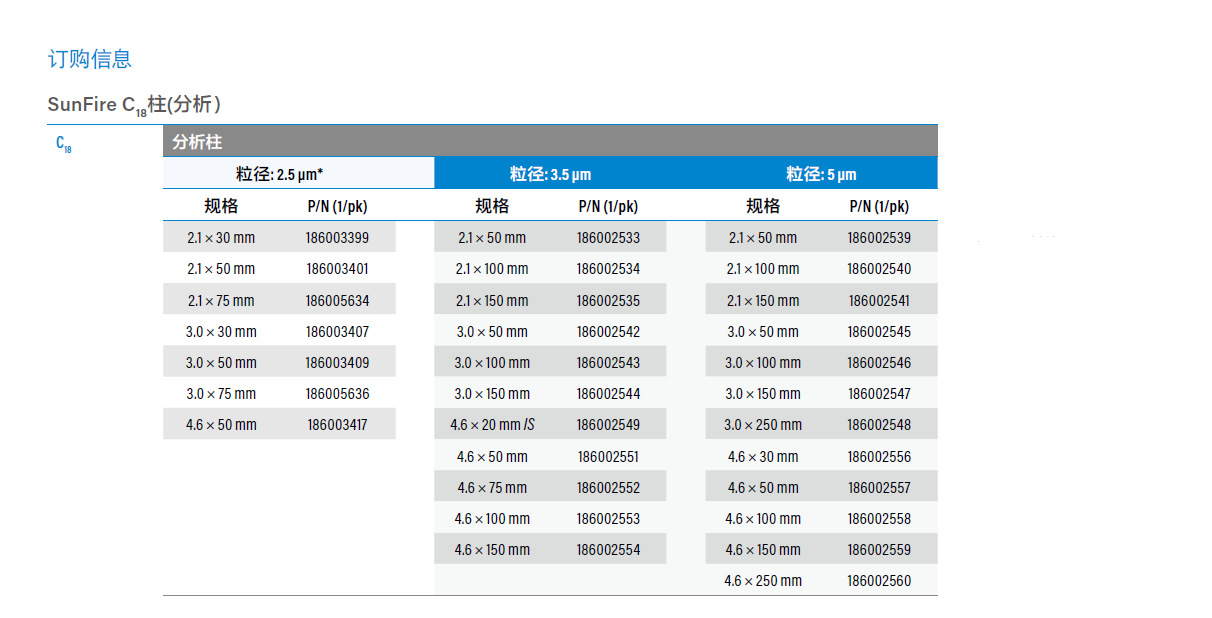Image resolution: width=1212 pixels, height=618 pixels.
Task: Click part number 186002549
Action: (x=608, y=425)
